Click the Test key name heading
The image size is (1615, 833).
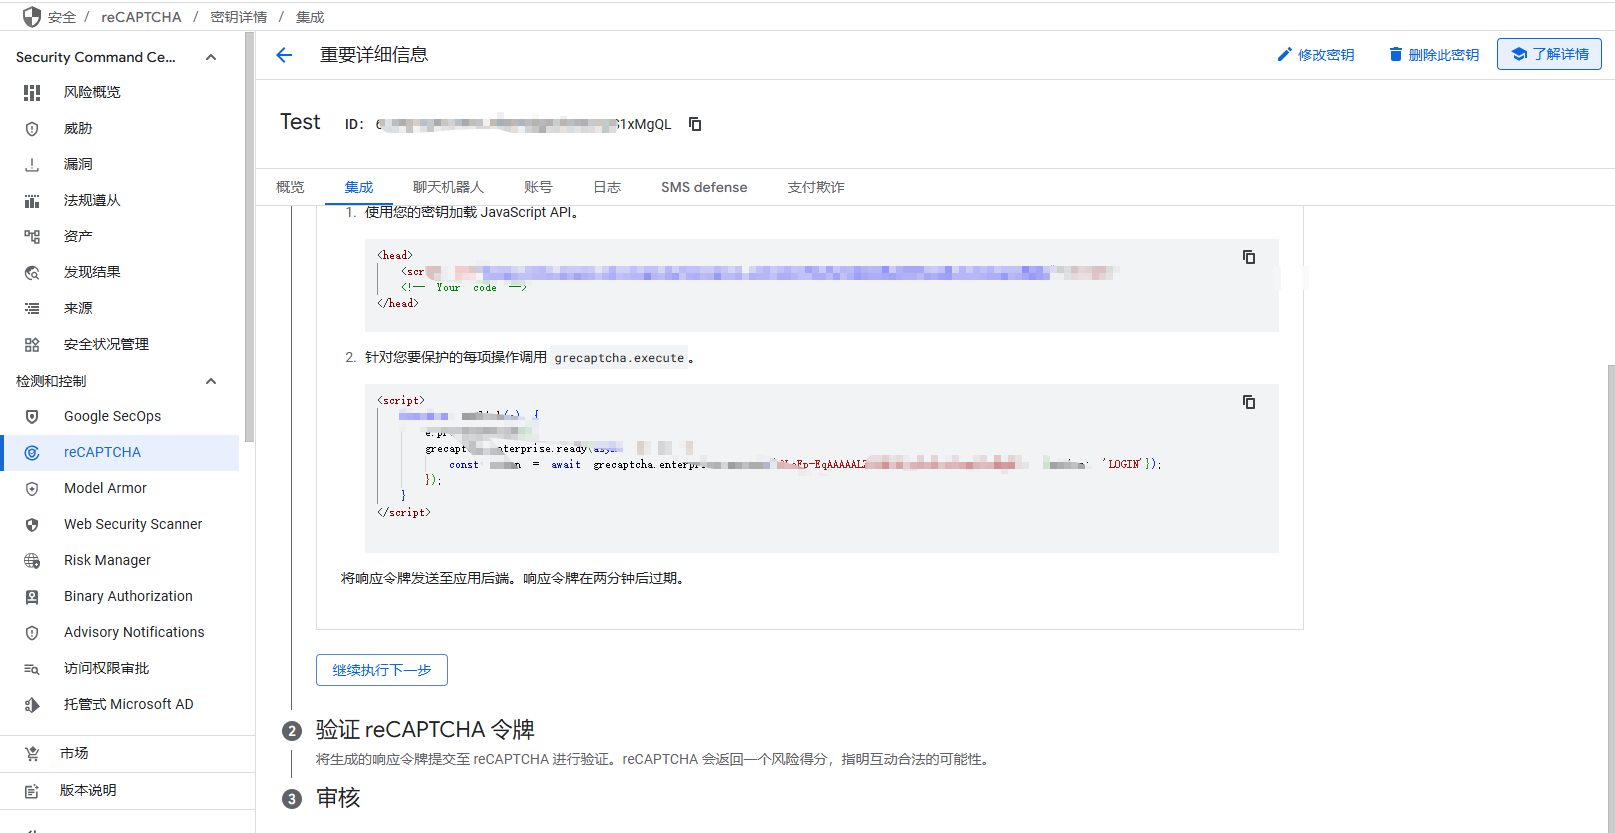point(300,122)
